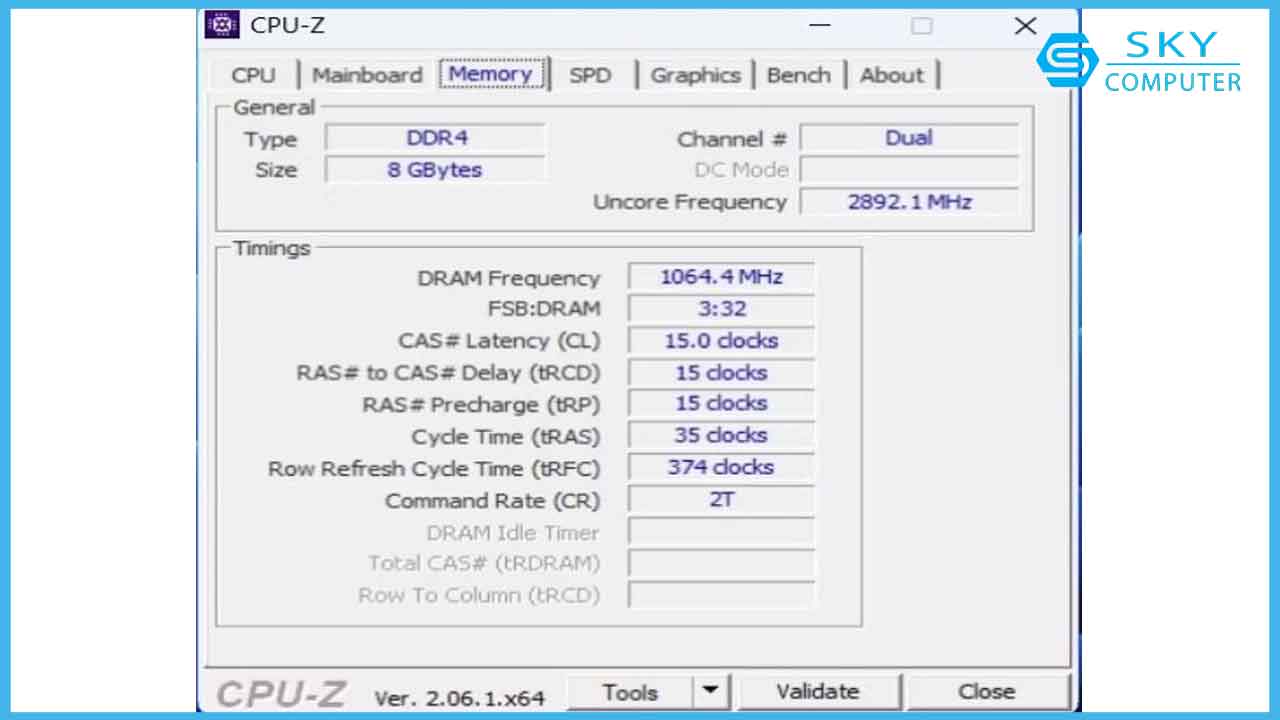This screenshot has height=720, width=1280.
Task: Select the Memory tab
Action: 490,74
